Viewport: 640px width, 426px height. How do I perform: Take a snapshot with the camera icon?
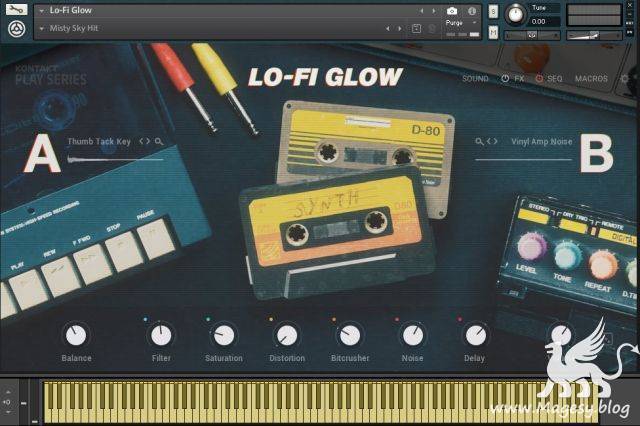452,11
